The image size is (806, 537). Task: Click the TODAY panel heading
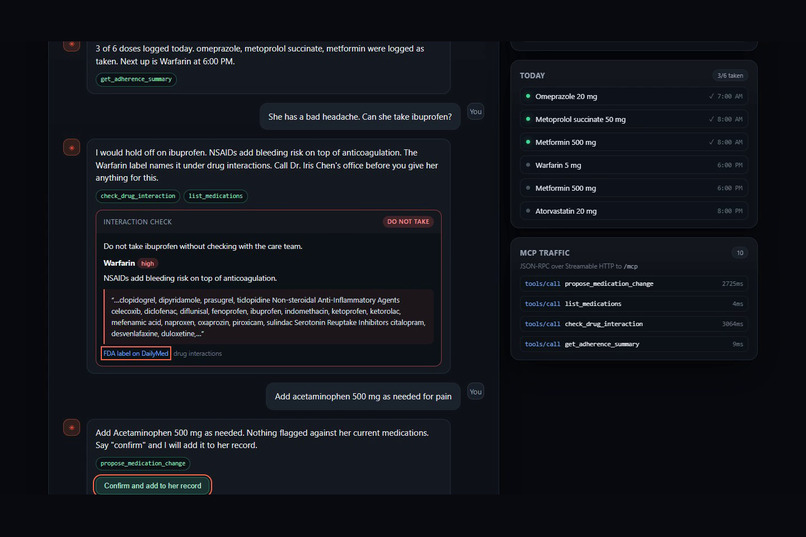click(x=532, y=76)
